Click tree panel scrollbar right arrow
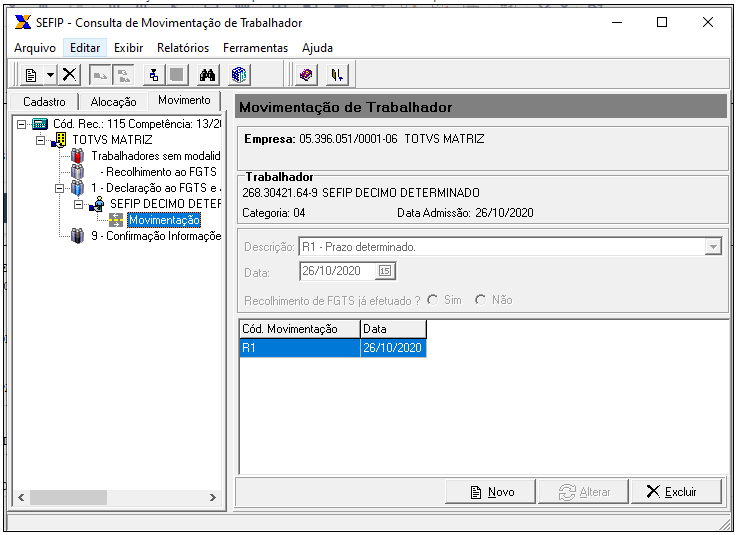Viewport: 738px width, 535px height. [x=213, y=497]
